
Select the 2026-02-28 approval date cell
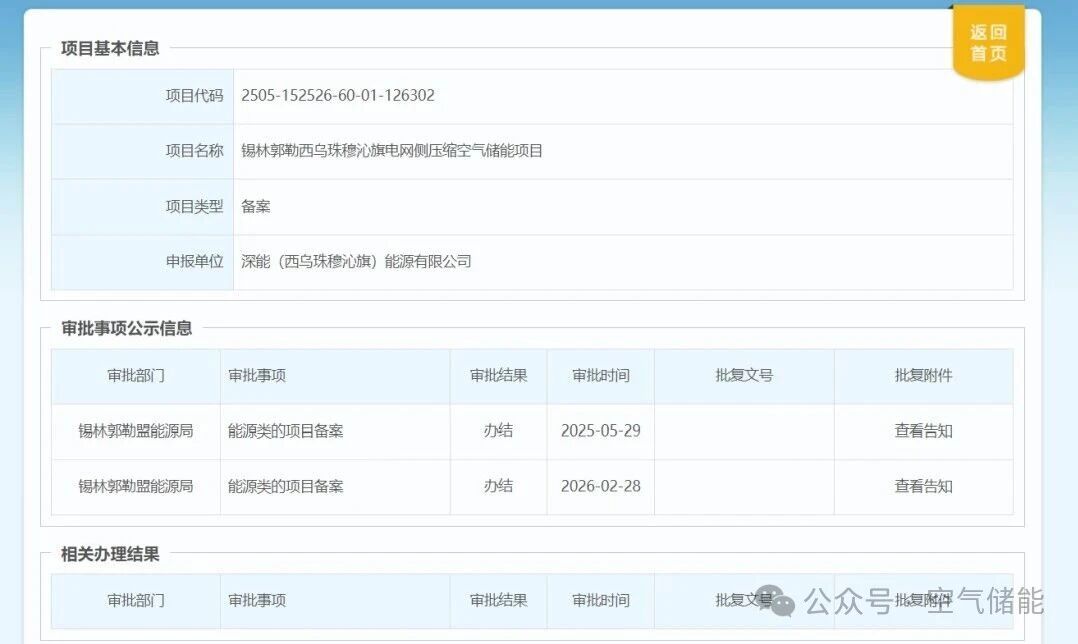click(601, 486)
